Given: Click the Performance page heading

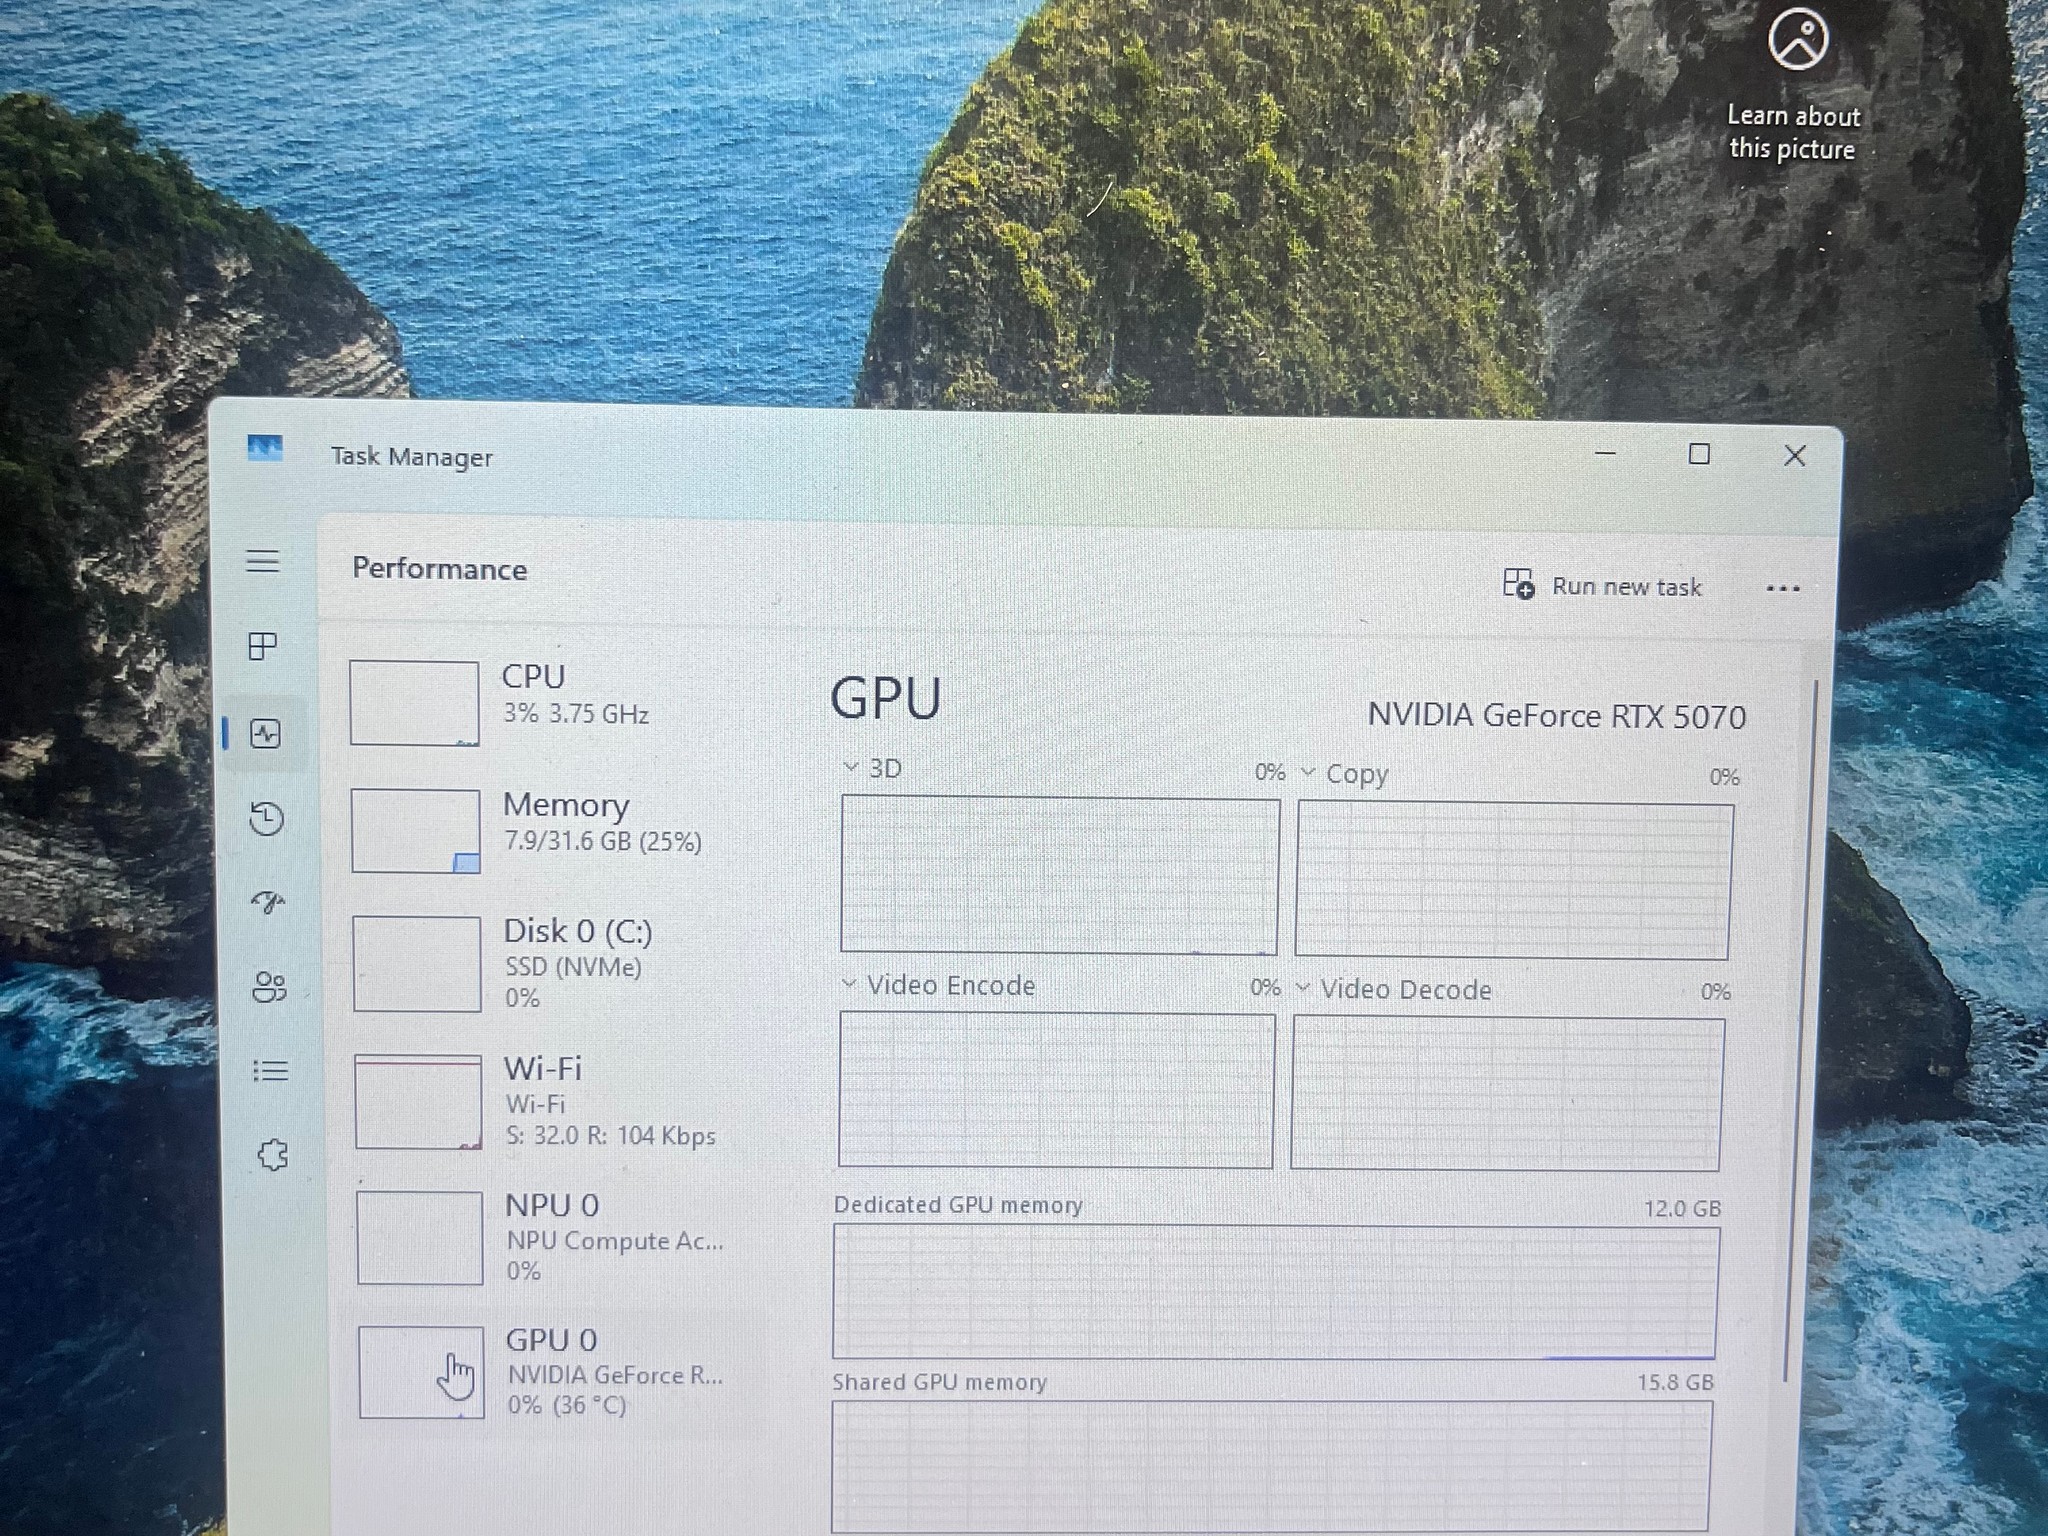Looking at the screenshot, I should 440,569.
